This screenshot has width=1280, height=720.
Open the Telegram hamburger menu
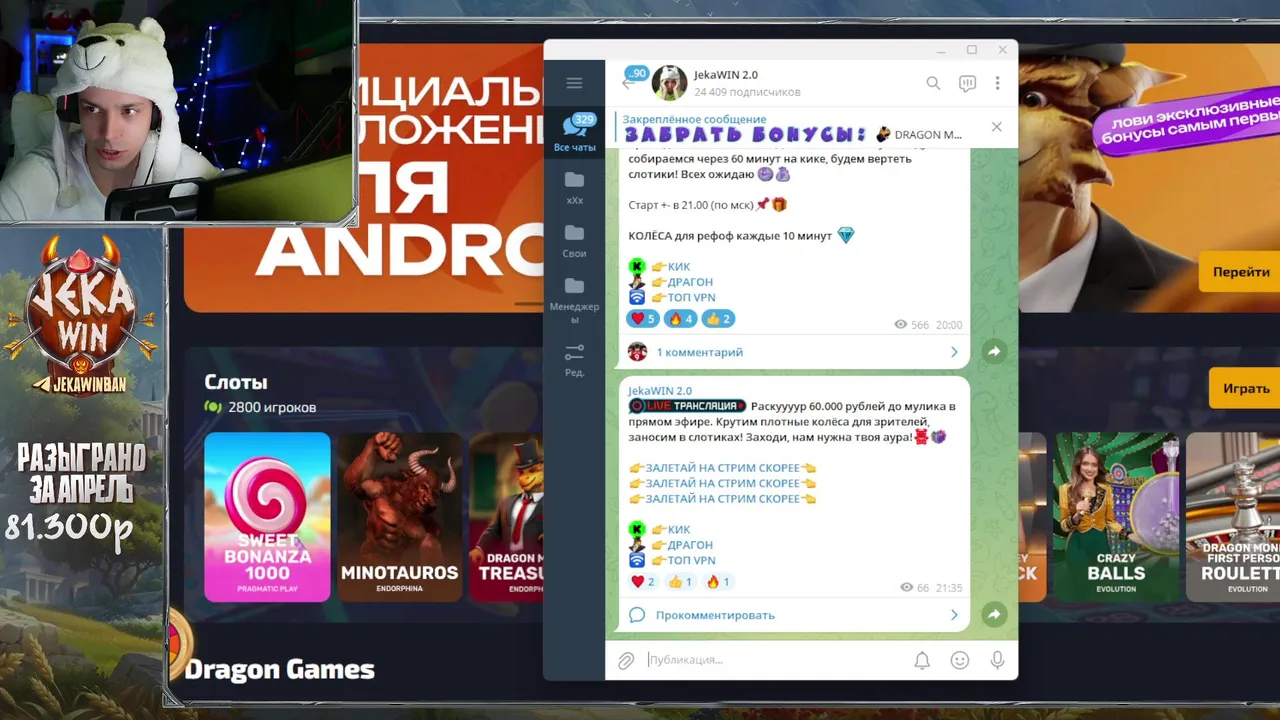[x=574, y=83]
